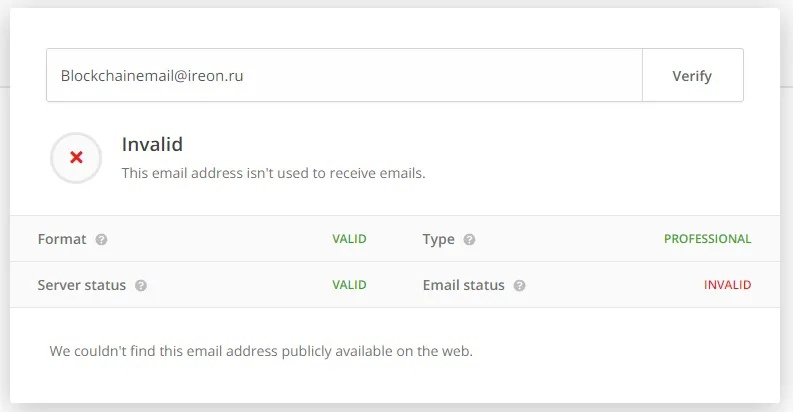Image resolution: width=793 pixels, height=412 pixels.
Task: Click the Invalid result heading
Action: pyautogui.click(x=152, y=145)
